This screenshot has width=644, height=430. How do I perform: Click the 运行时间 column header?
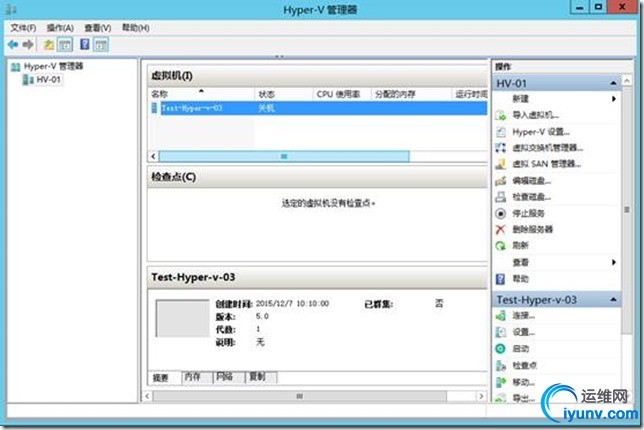point(470,94)
